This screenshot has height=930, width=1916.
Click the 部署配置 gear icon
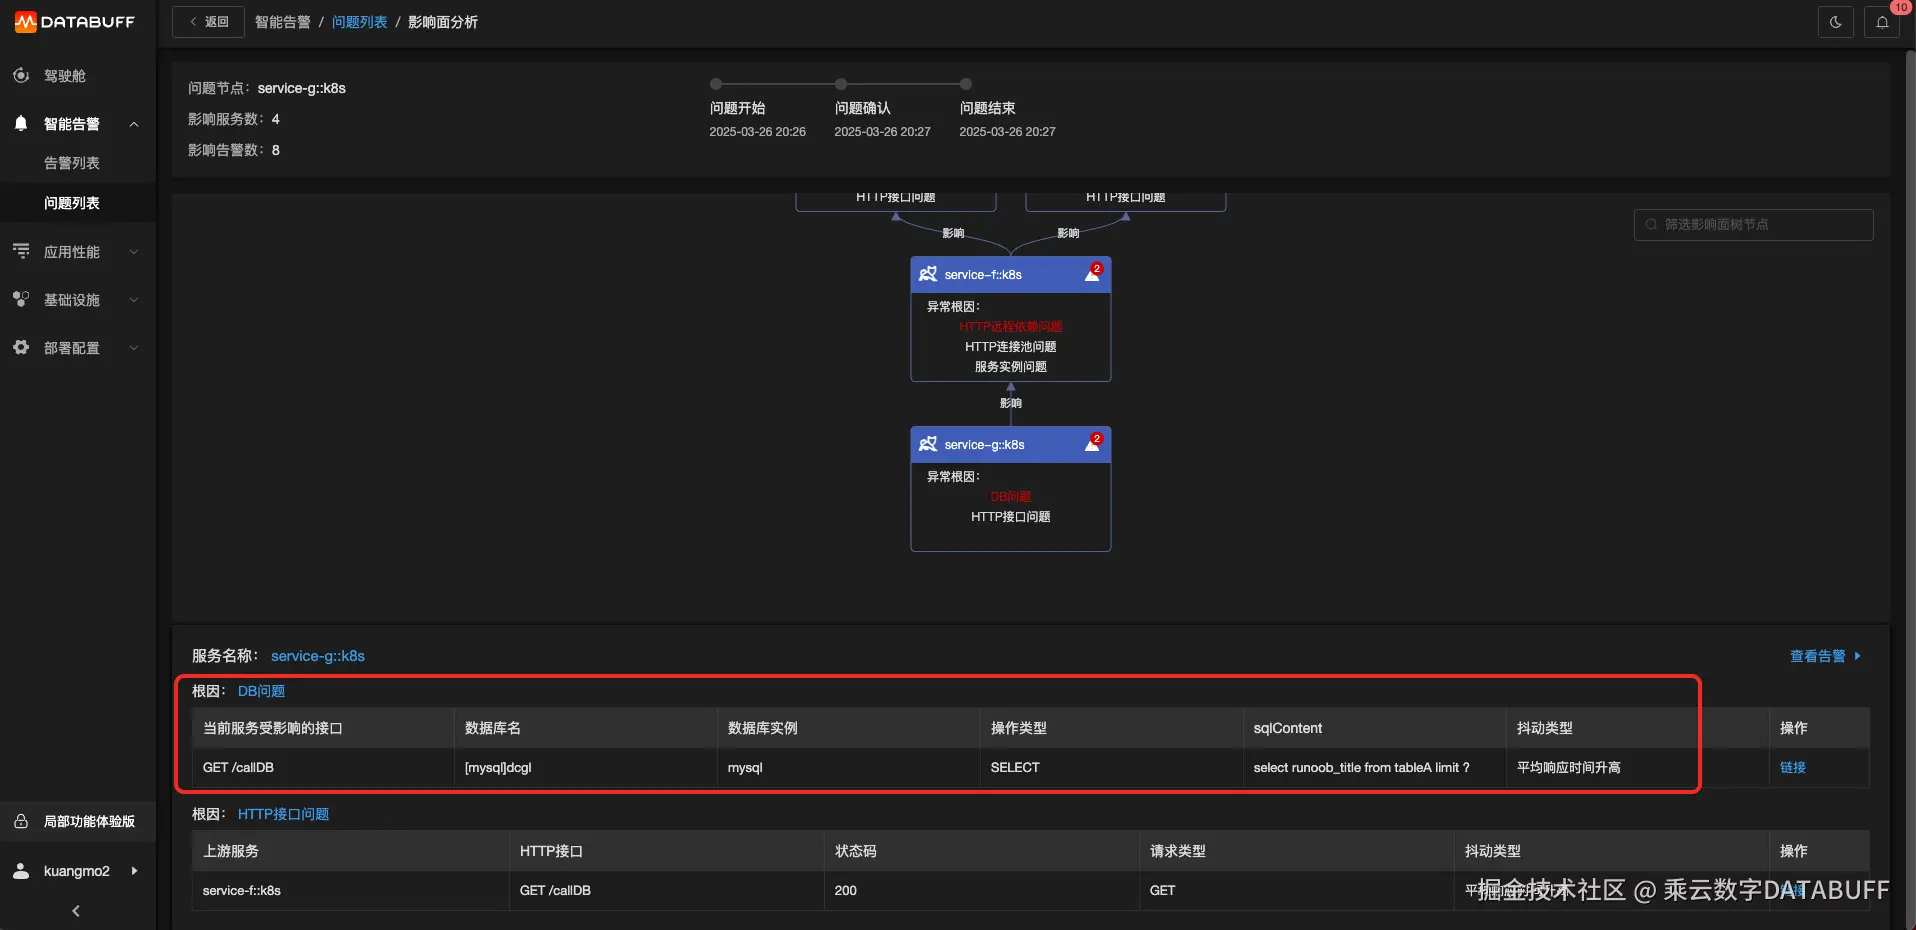(21, 347)
